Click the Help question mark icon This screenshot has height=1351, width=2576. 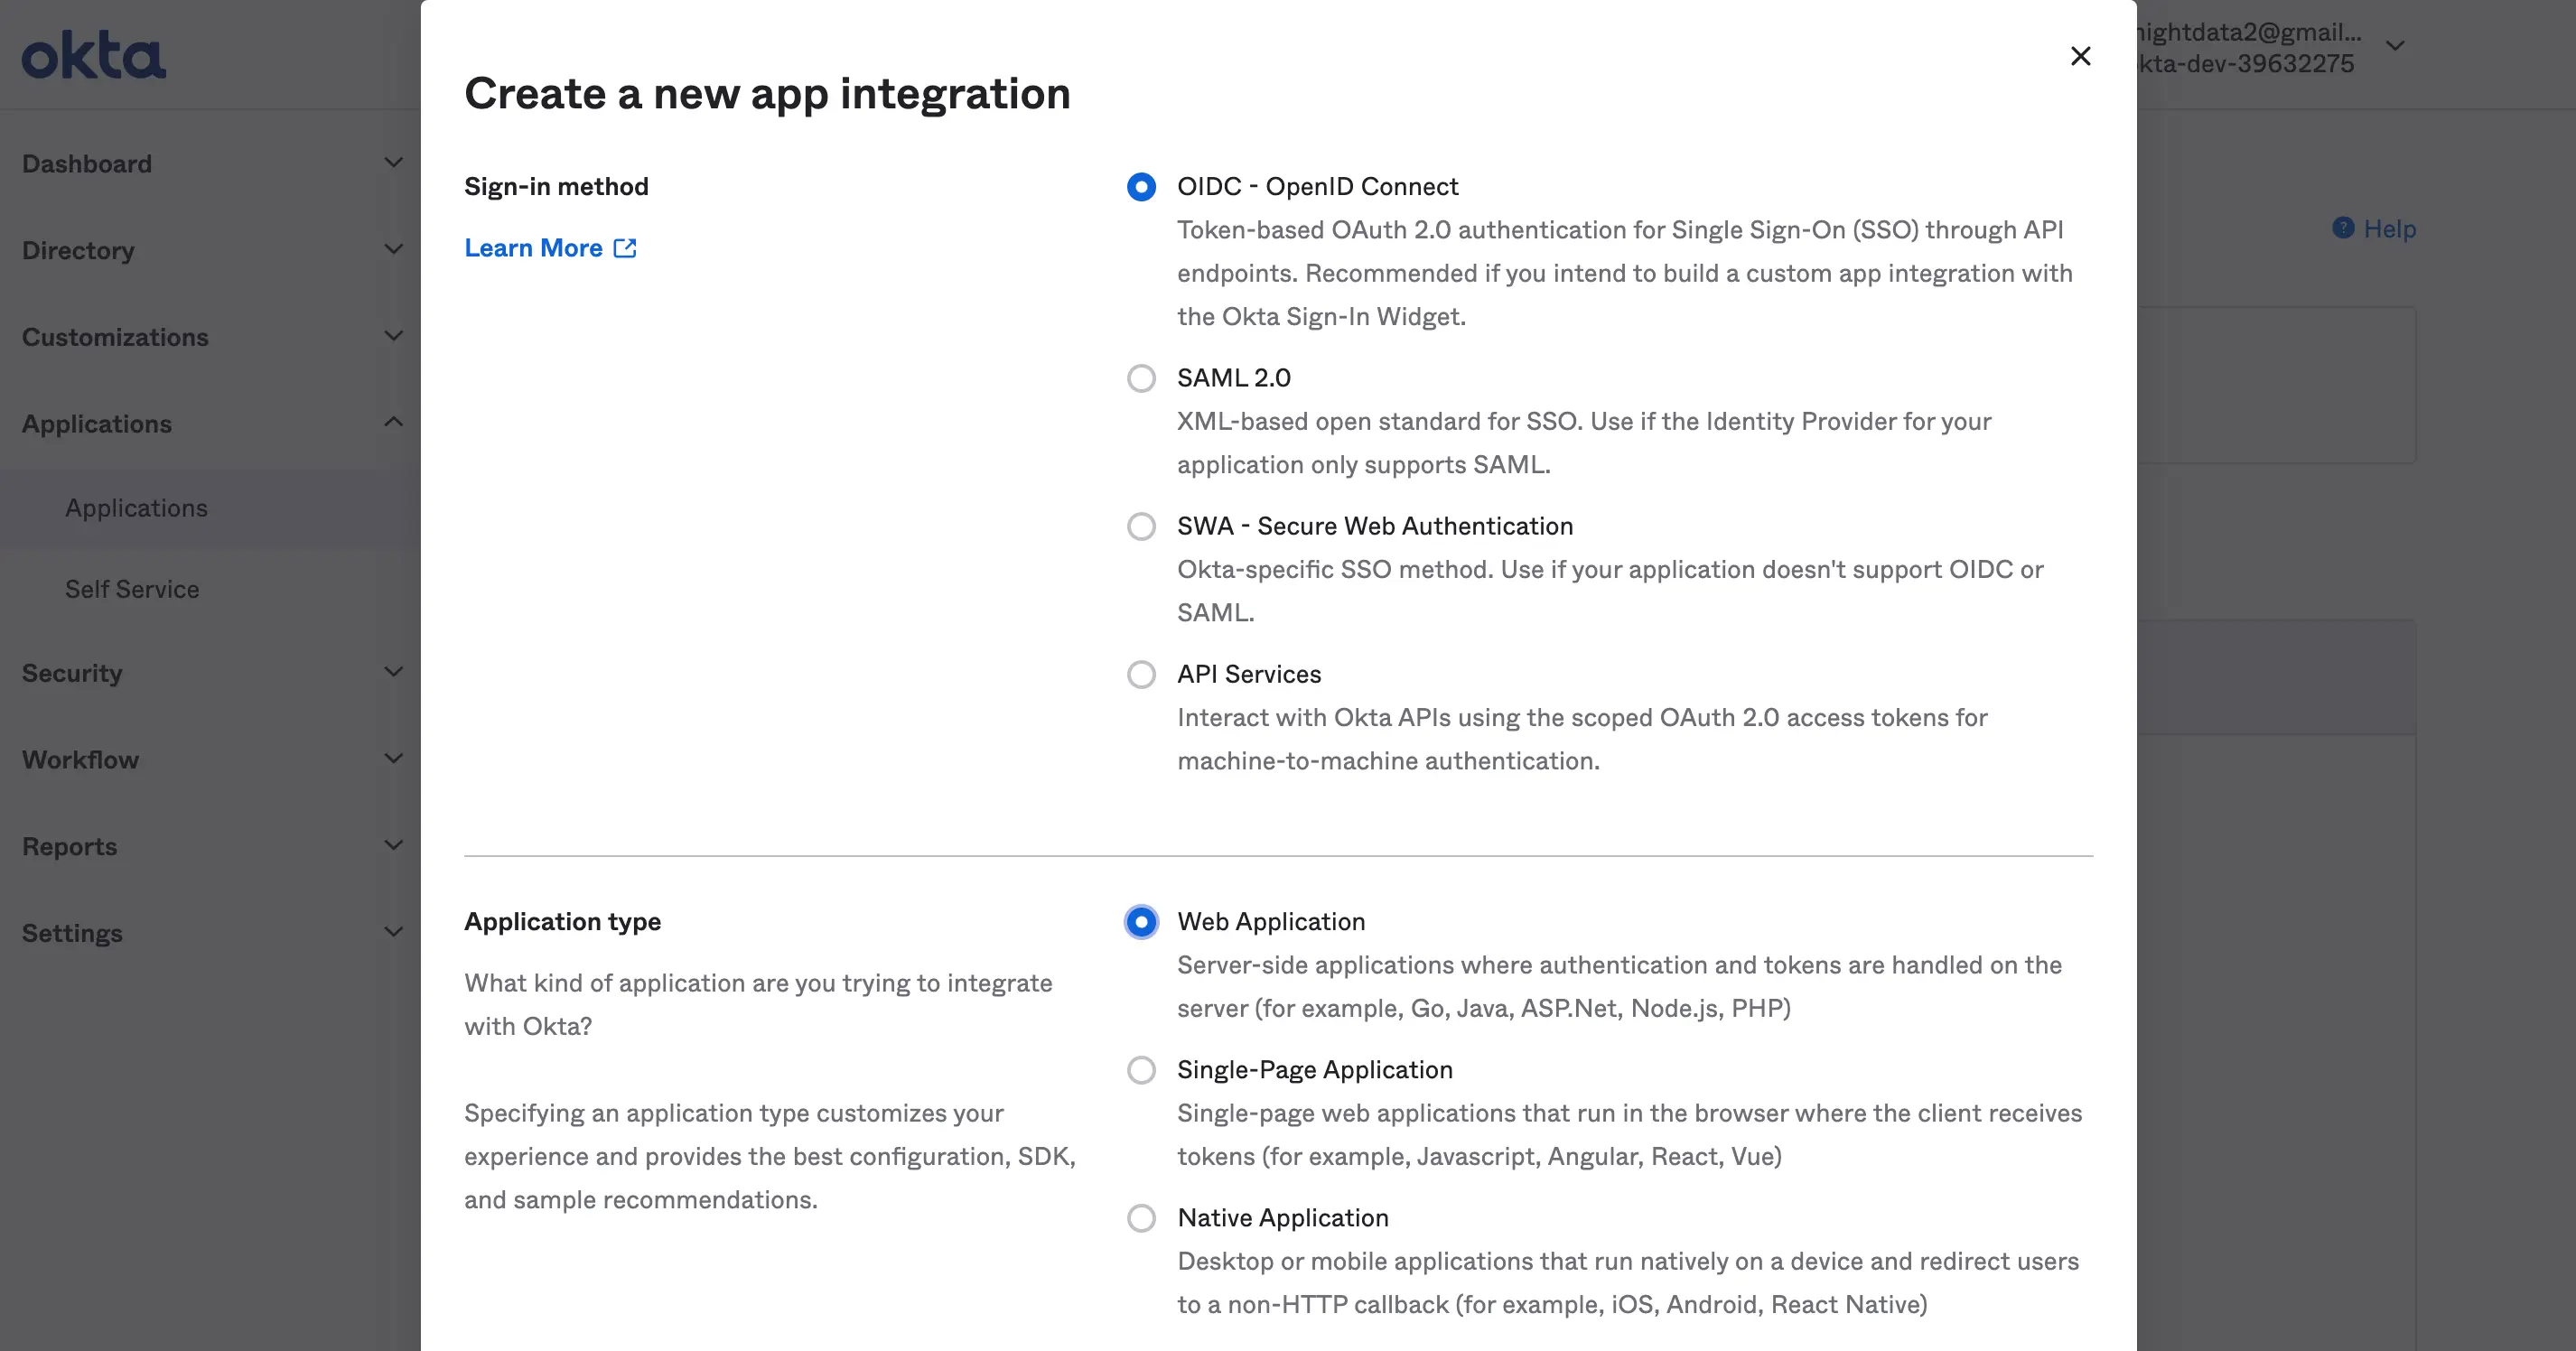point(2343,228)
